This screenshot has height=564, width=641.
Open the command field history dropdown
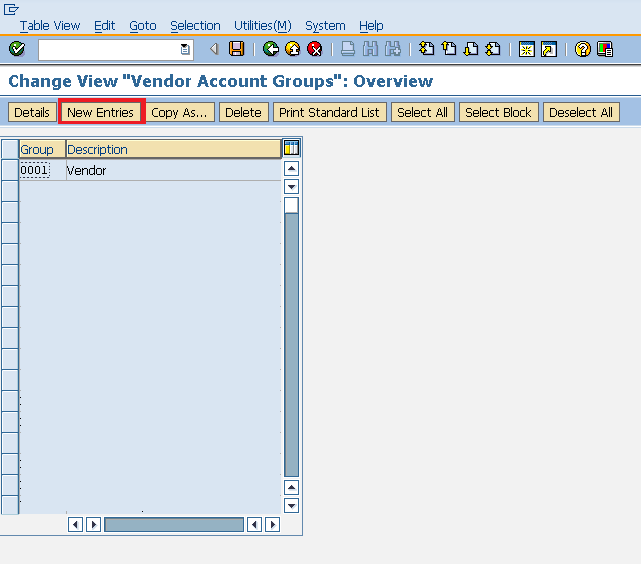tap(185, 49)
